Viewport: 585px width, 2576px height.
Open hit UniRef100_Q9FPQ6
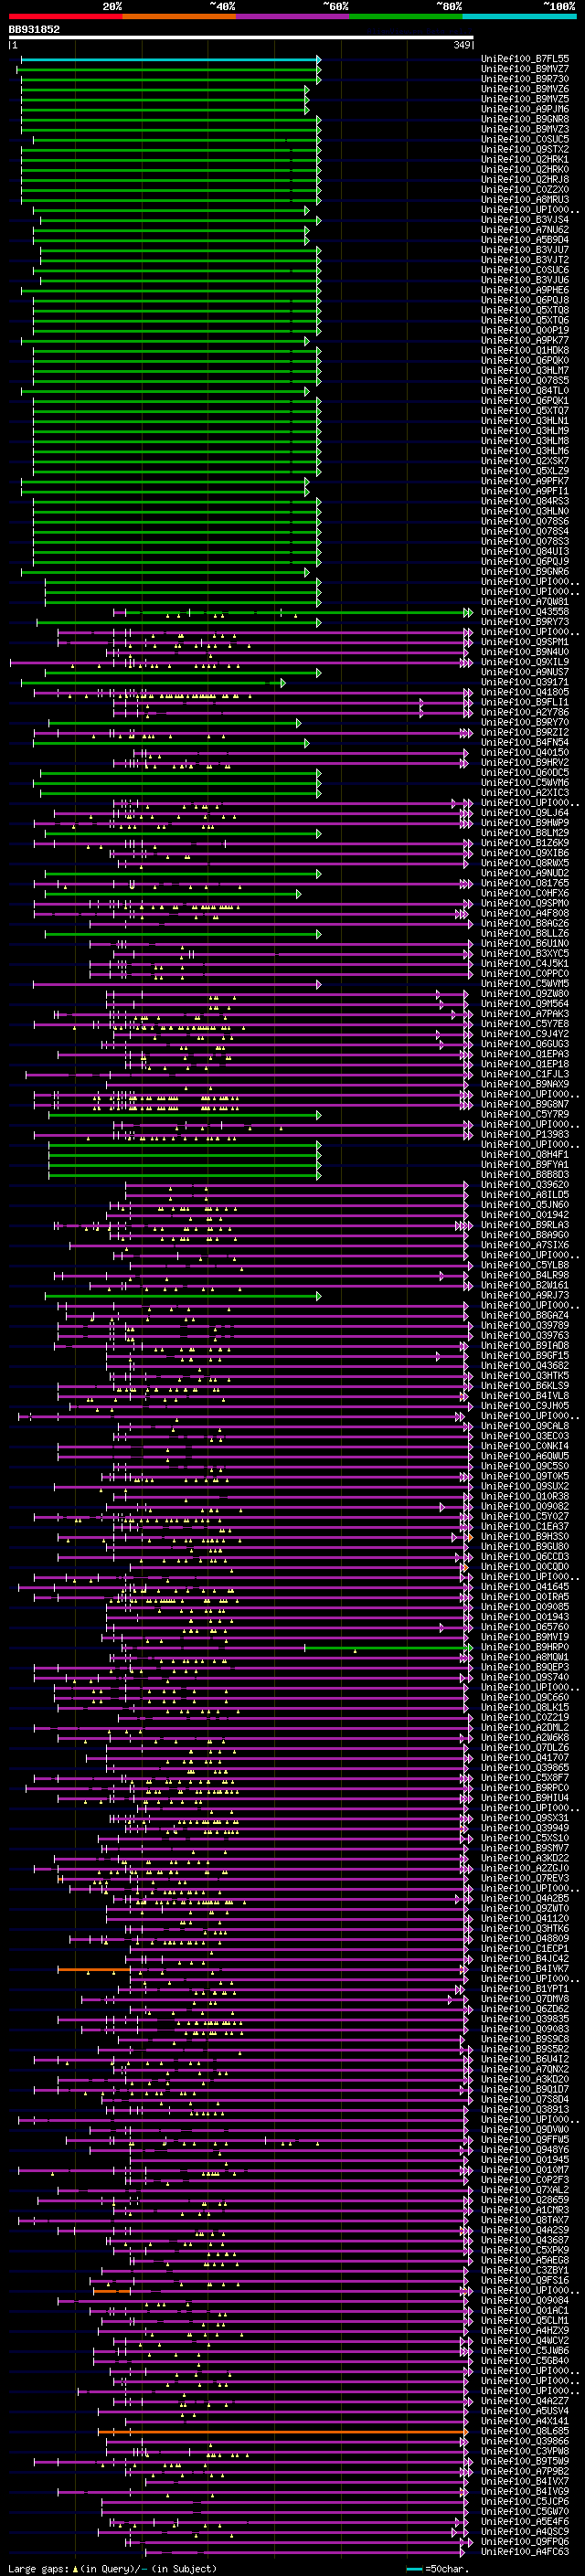tap(525, 2541)
